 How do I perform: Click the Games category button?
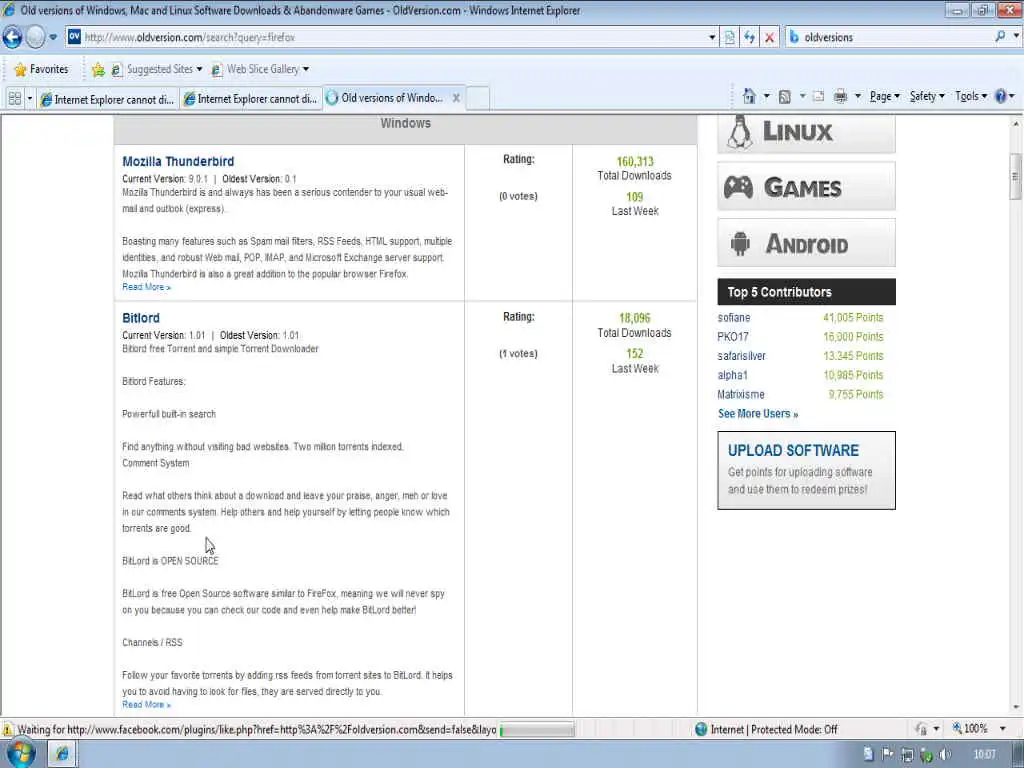point(807,187)
